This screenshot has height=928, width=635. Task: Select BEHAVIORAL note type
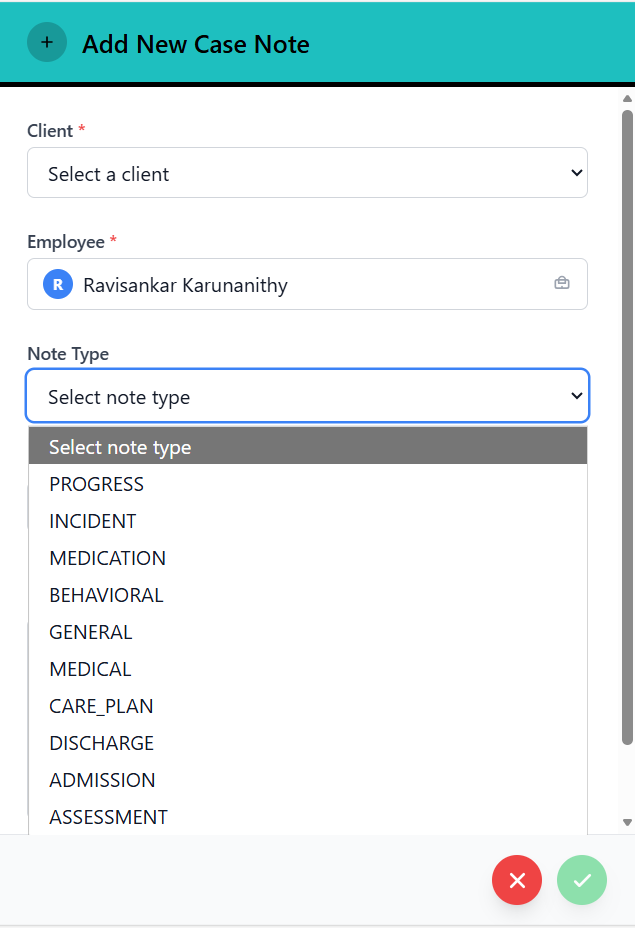tap(106, 595)
